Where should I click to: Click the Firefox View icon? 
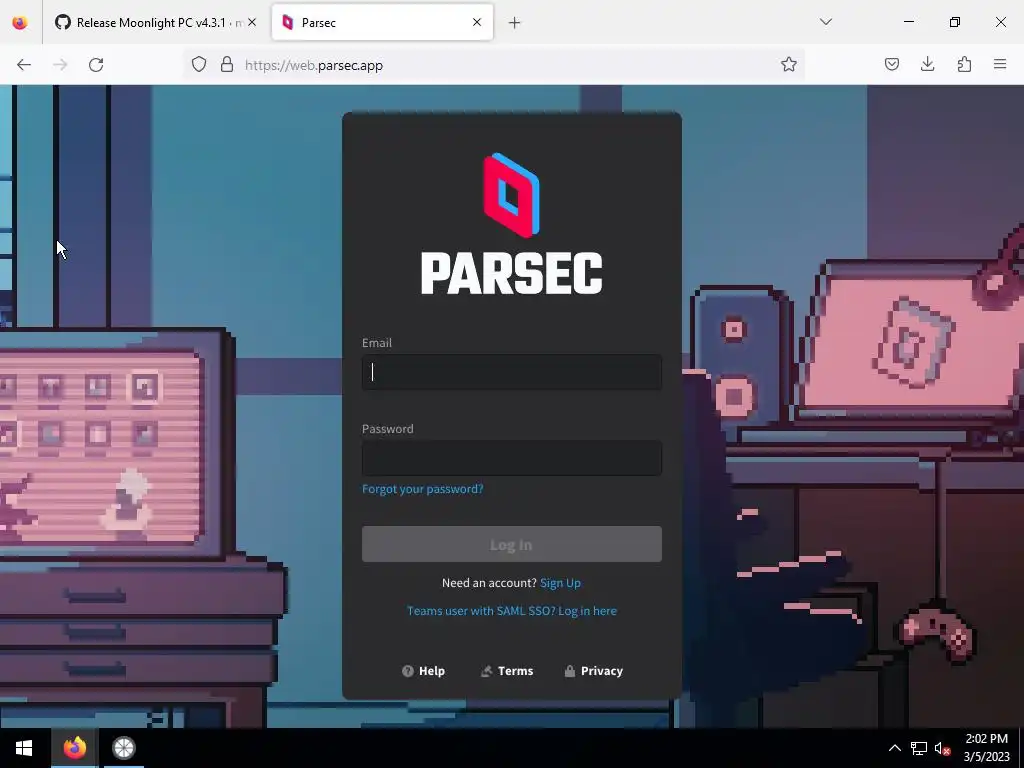point(20,22)
